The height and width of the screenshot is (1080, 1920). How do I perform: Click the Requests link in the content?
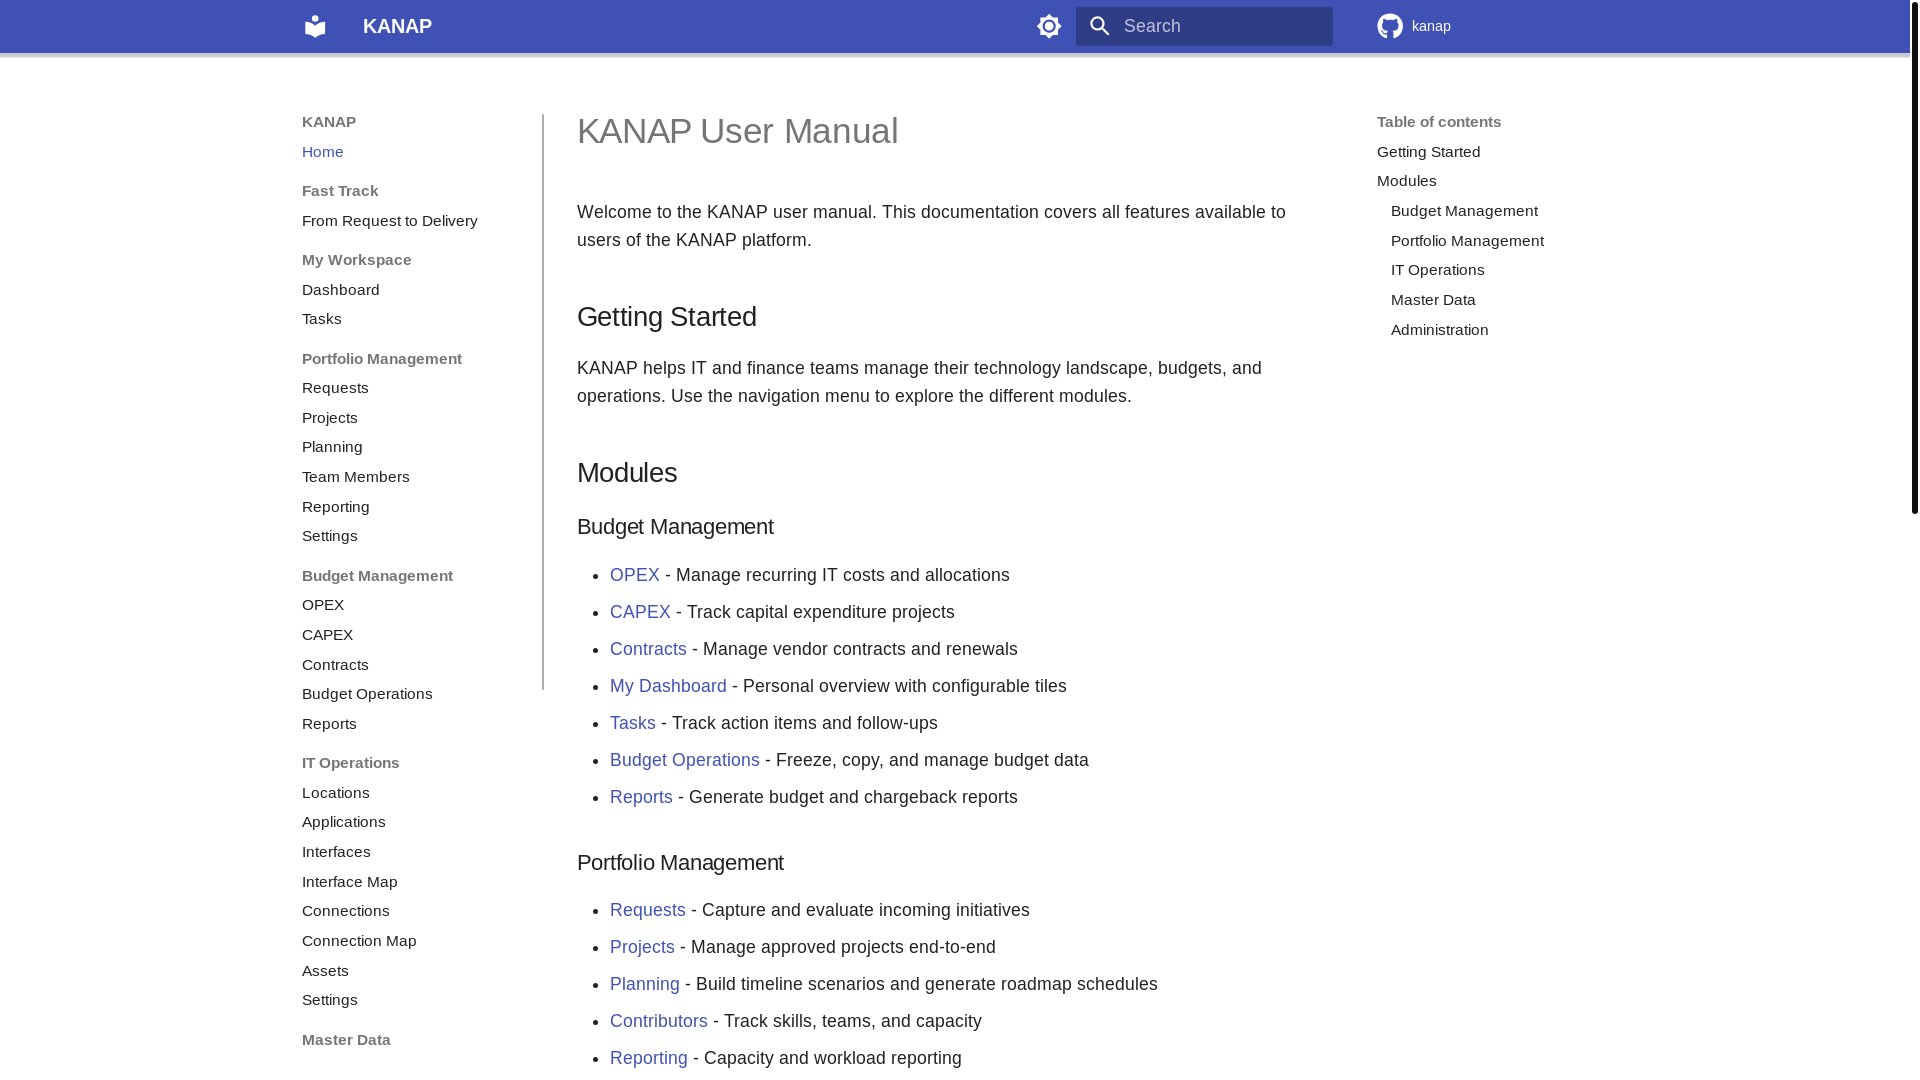[x=648, y=910]
